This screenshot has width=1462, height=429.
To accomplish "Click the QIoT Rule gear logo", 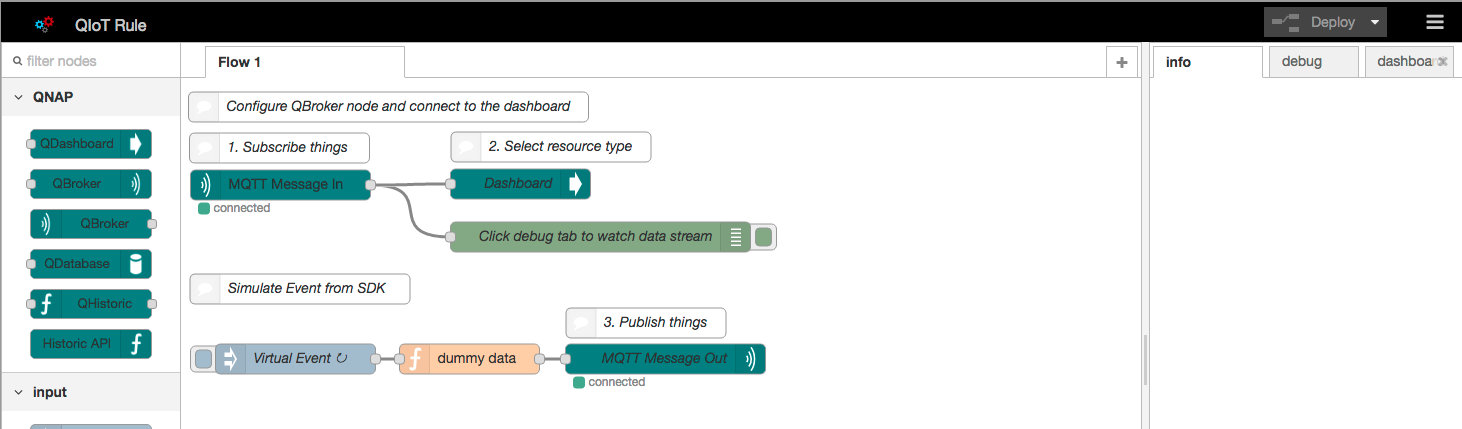I will tap(43, 24).
